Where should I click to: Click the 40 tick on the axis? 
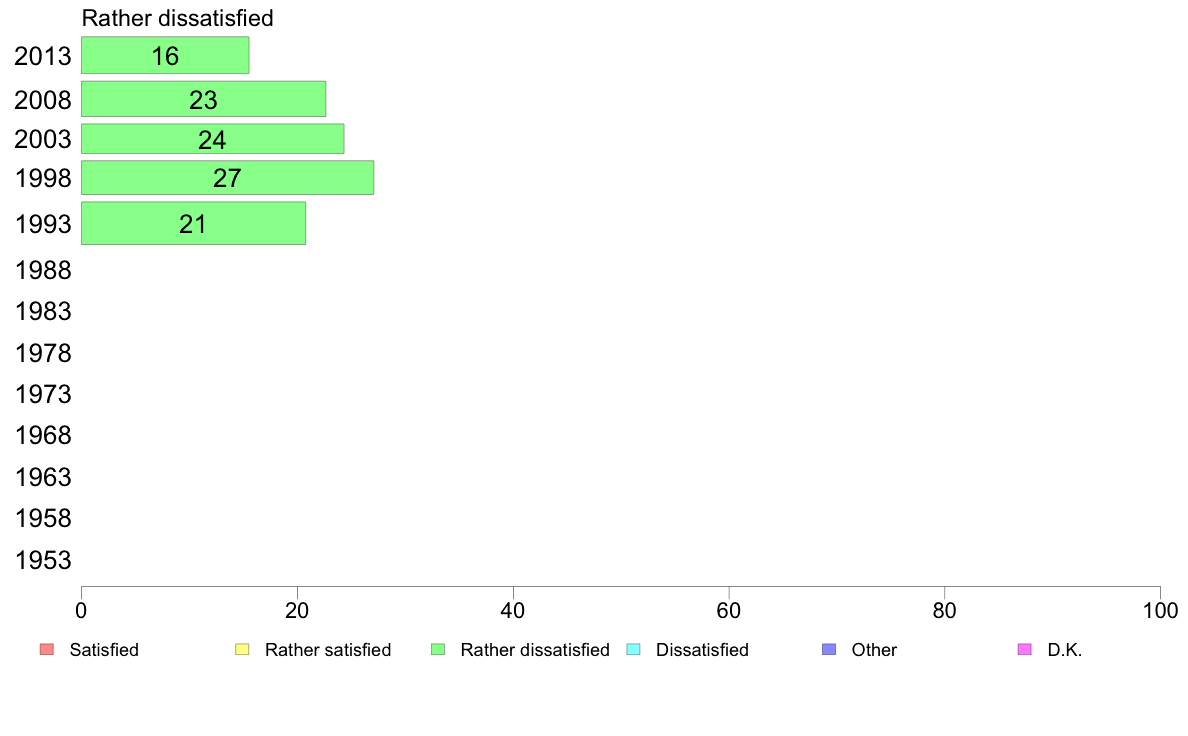click(x=513, y=611)
